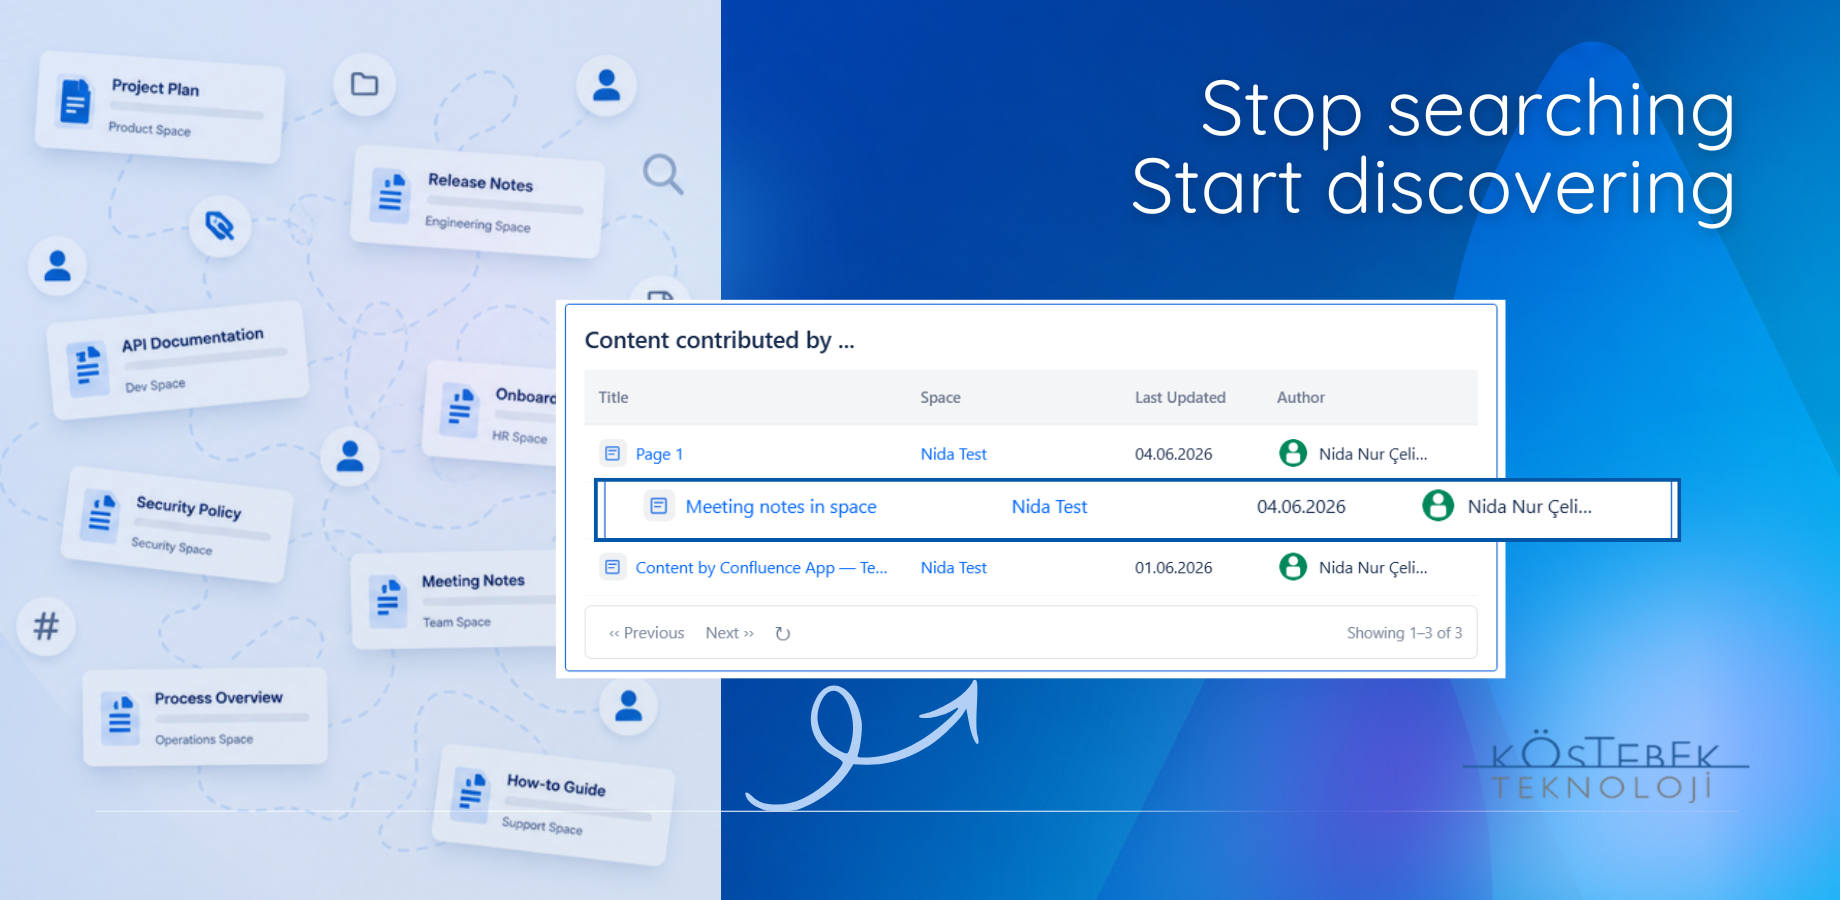Click the API Documentation card

pos(178,359)
